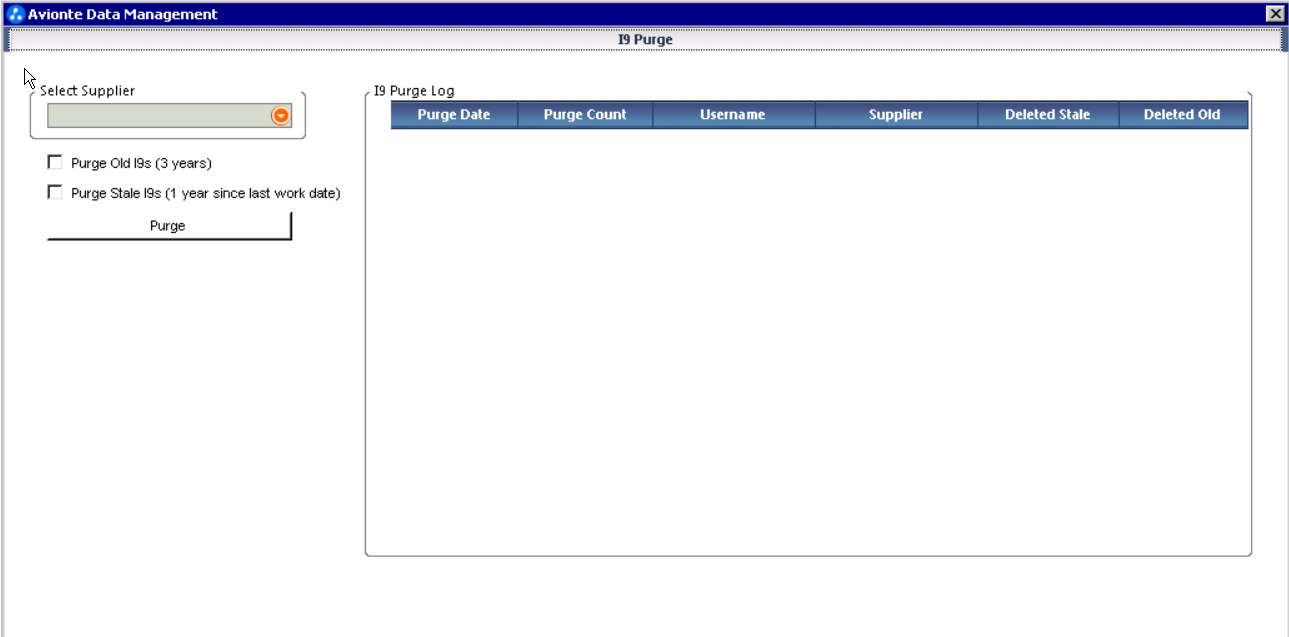
Task: Enable the Purge Old I9s checkbox
Action: click(x=55, y=162)
